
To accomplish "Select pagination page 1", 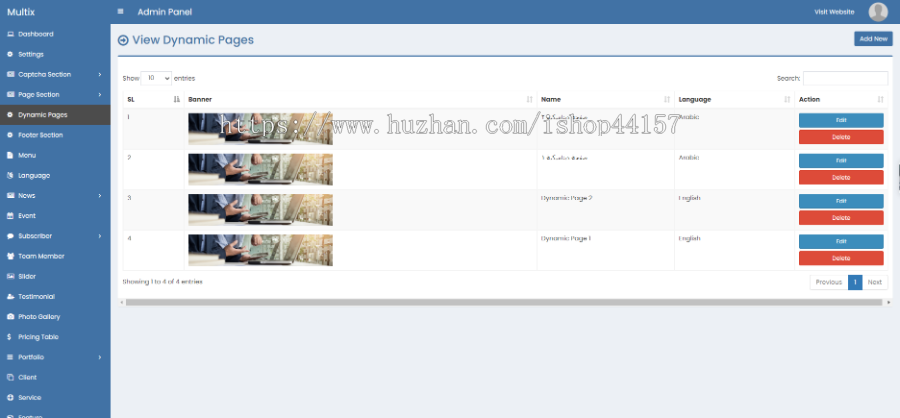I will 855,282.
